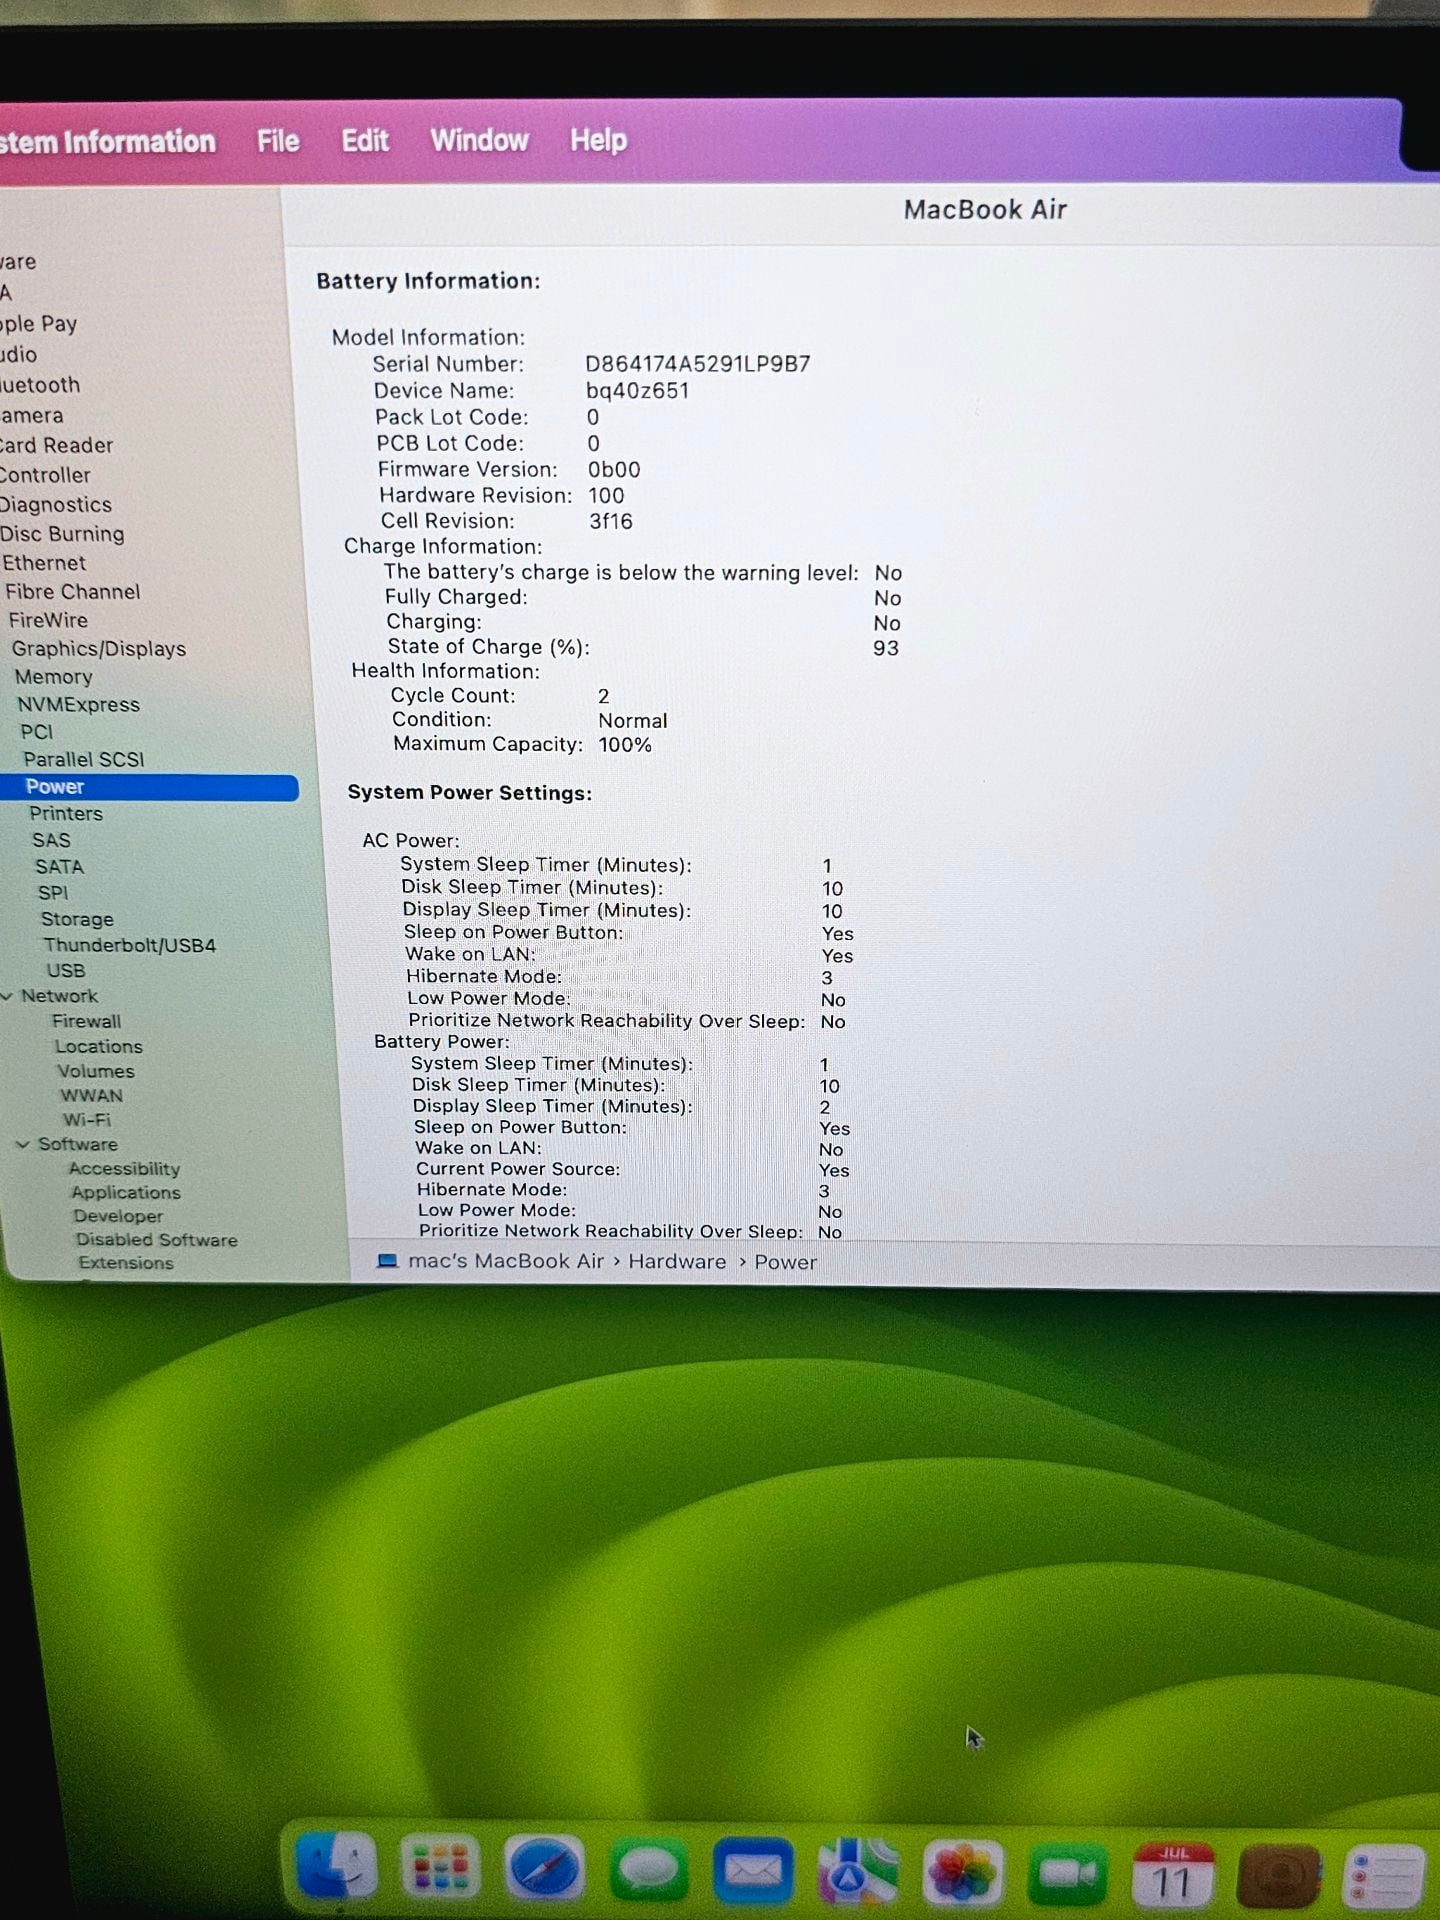Select WWAN under Network
Viewport: 1440px width, 1920px height.
click(91, 1096)
